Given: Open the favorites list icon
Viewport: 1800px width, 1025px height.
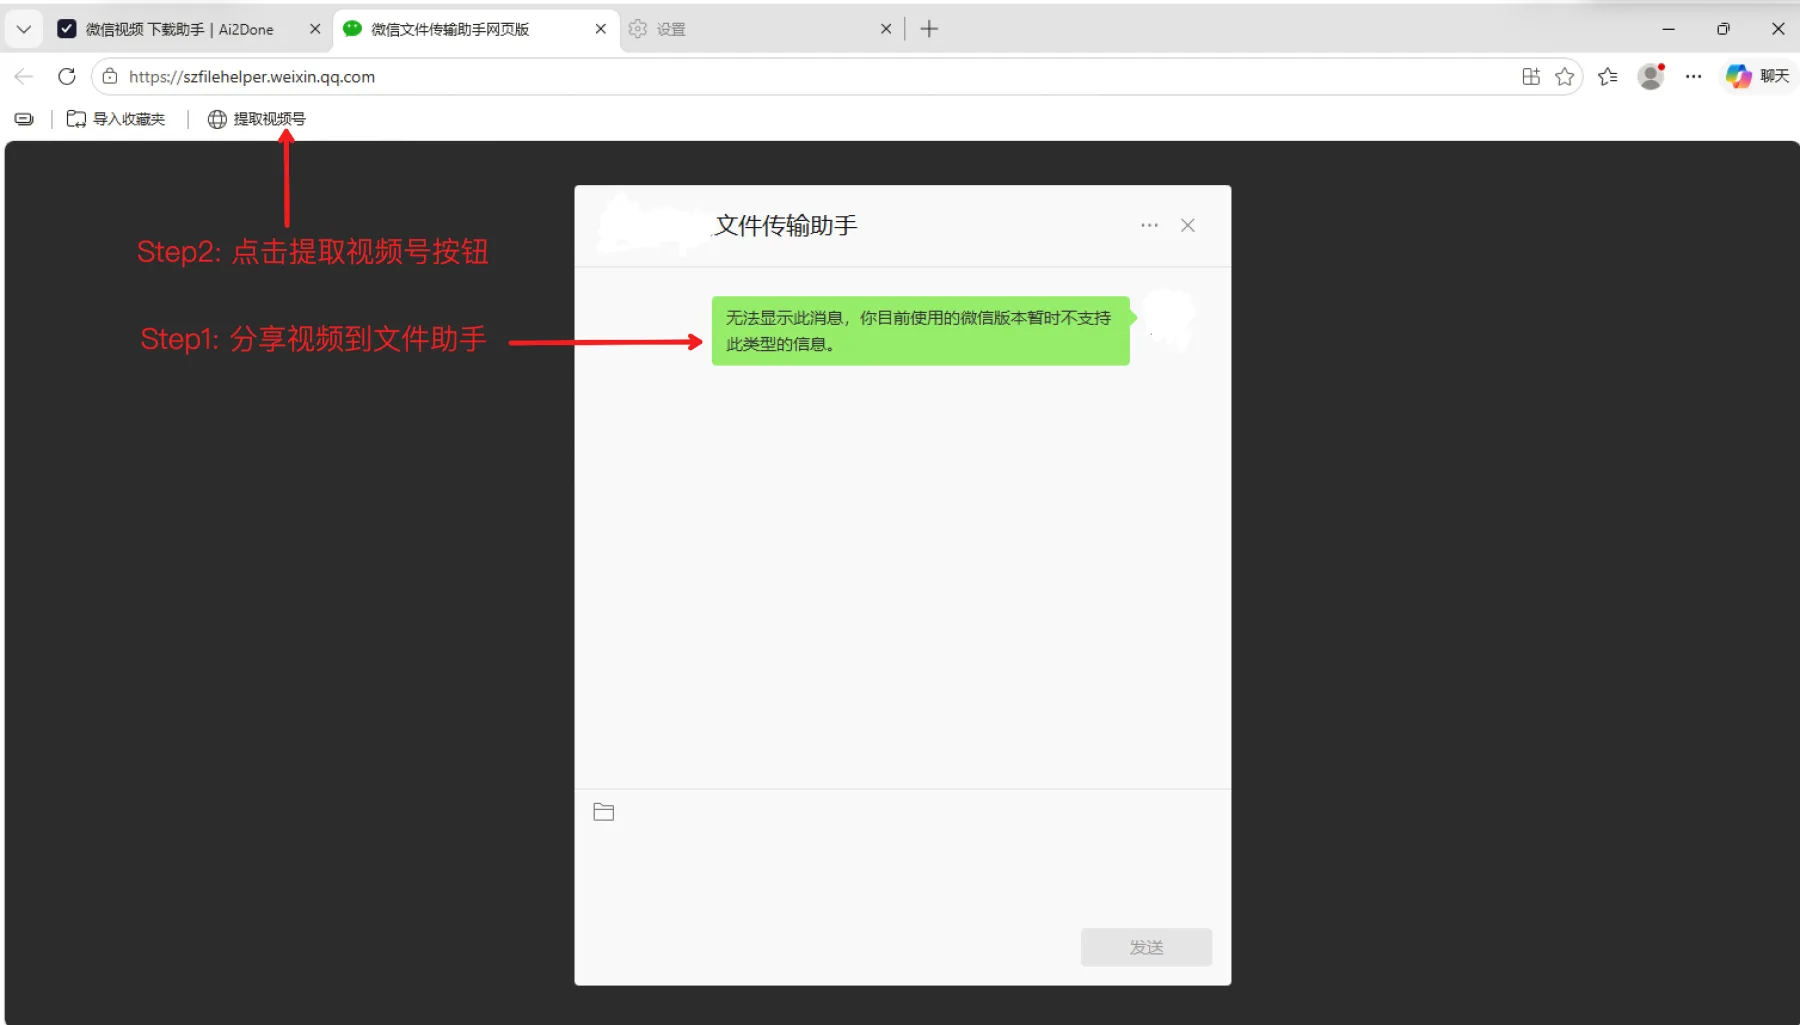Looking at the screenshot, I should click(1608, 77).
